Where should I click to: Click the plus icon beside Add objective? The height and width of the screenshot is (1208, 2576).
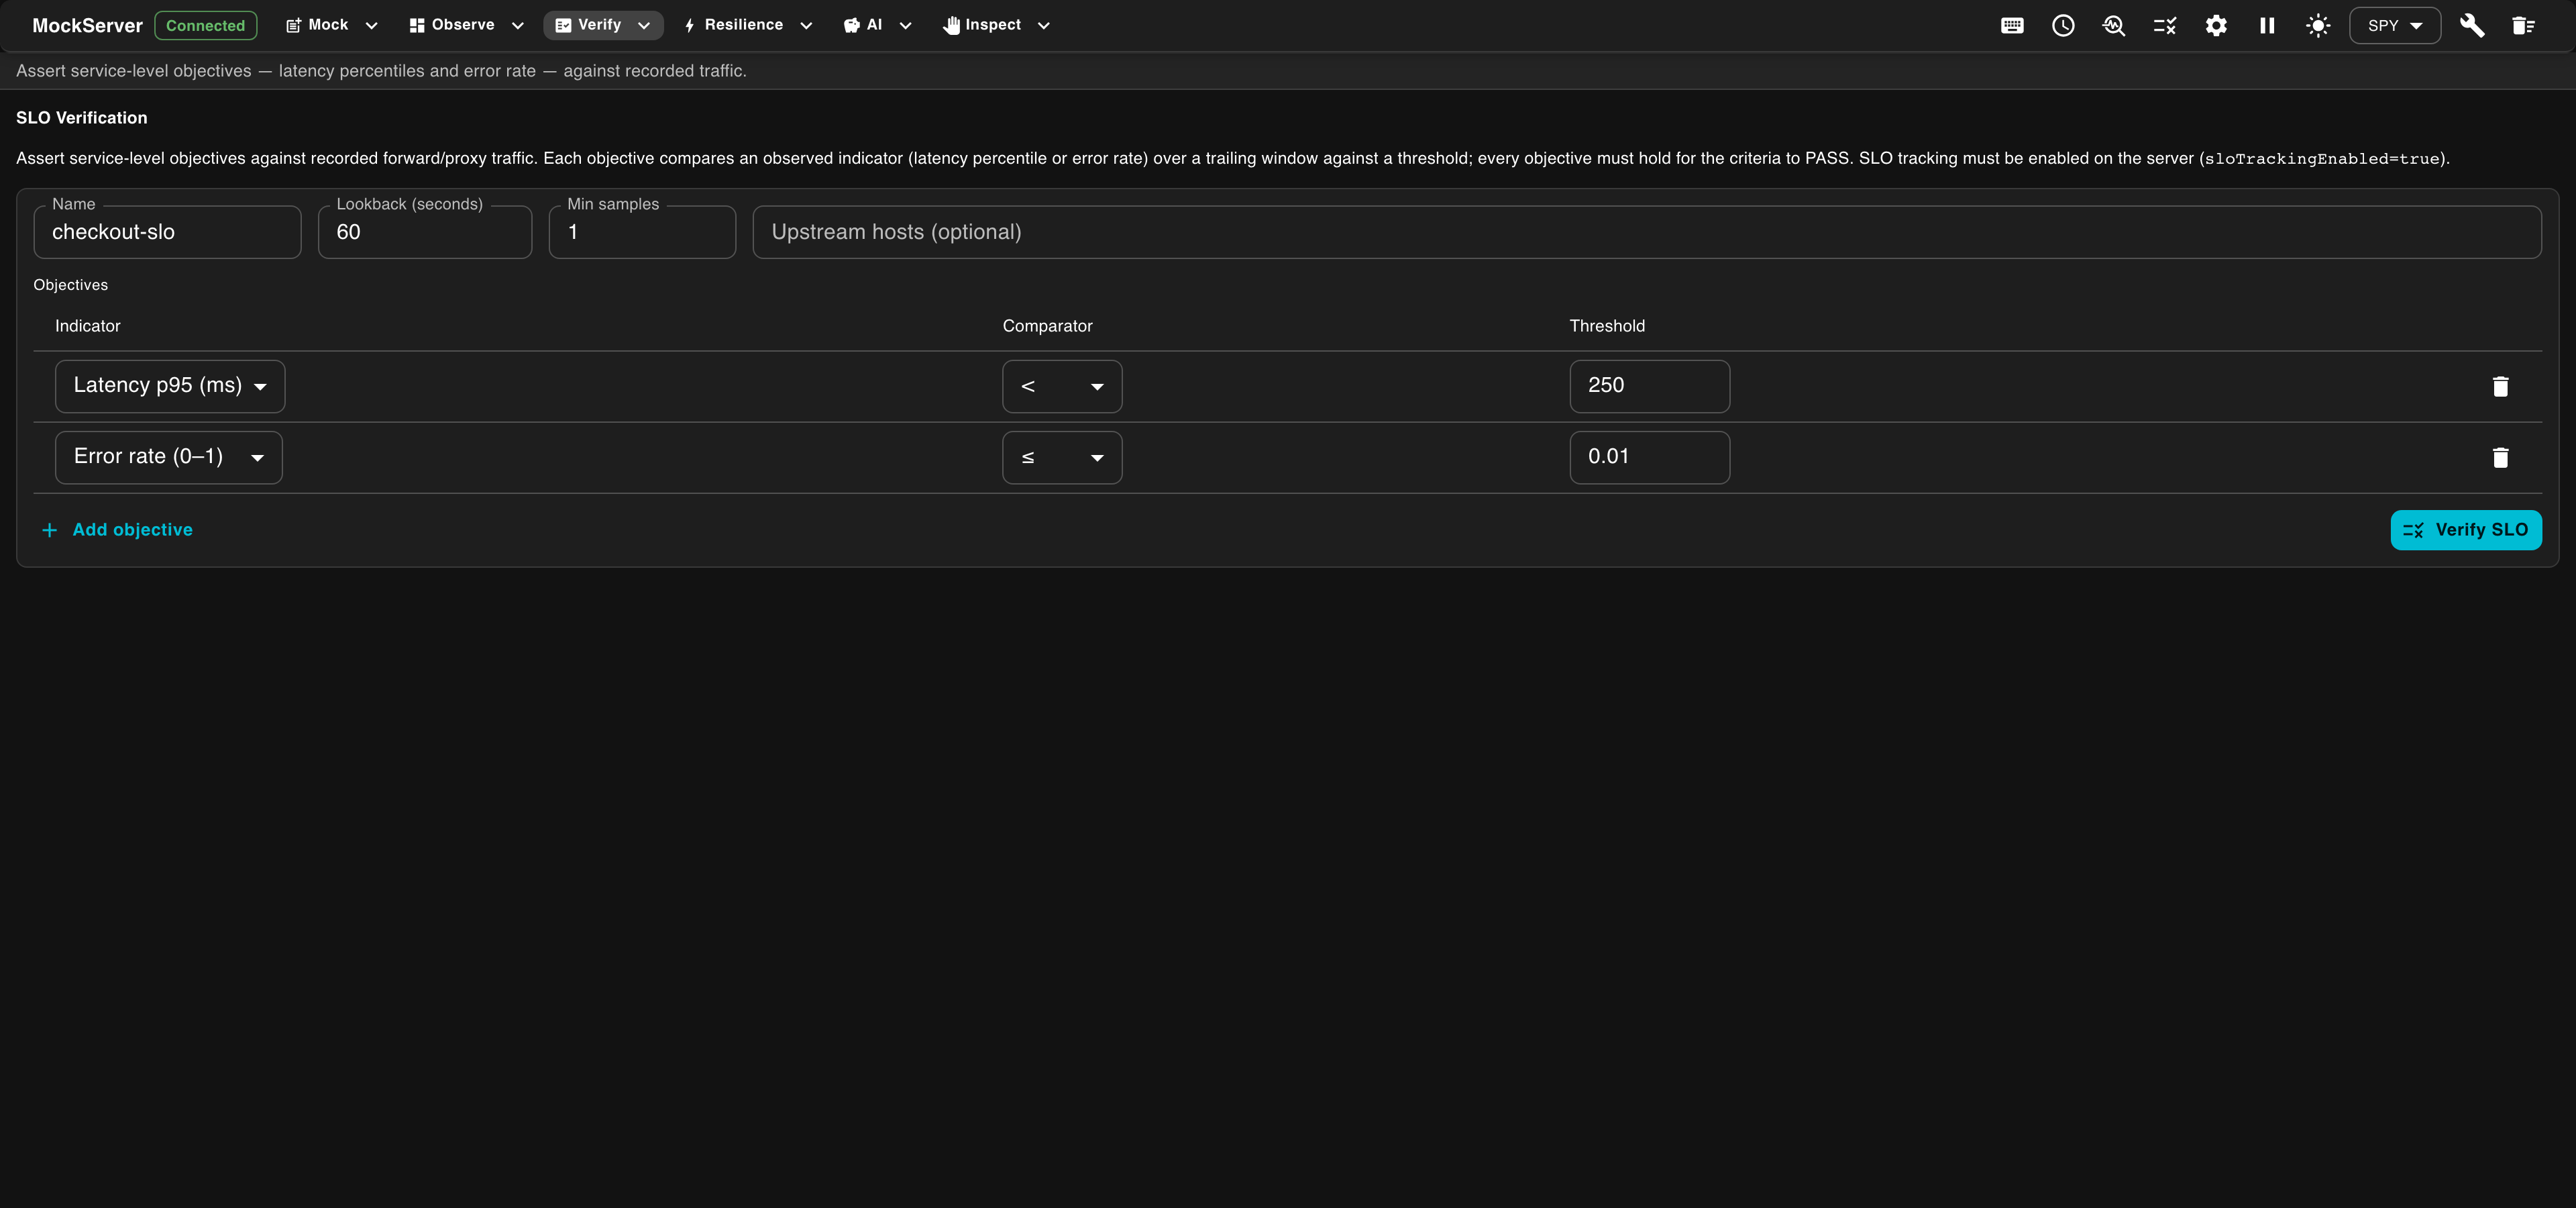tap(49, 530)
